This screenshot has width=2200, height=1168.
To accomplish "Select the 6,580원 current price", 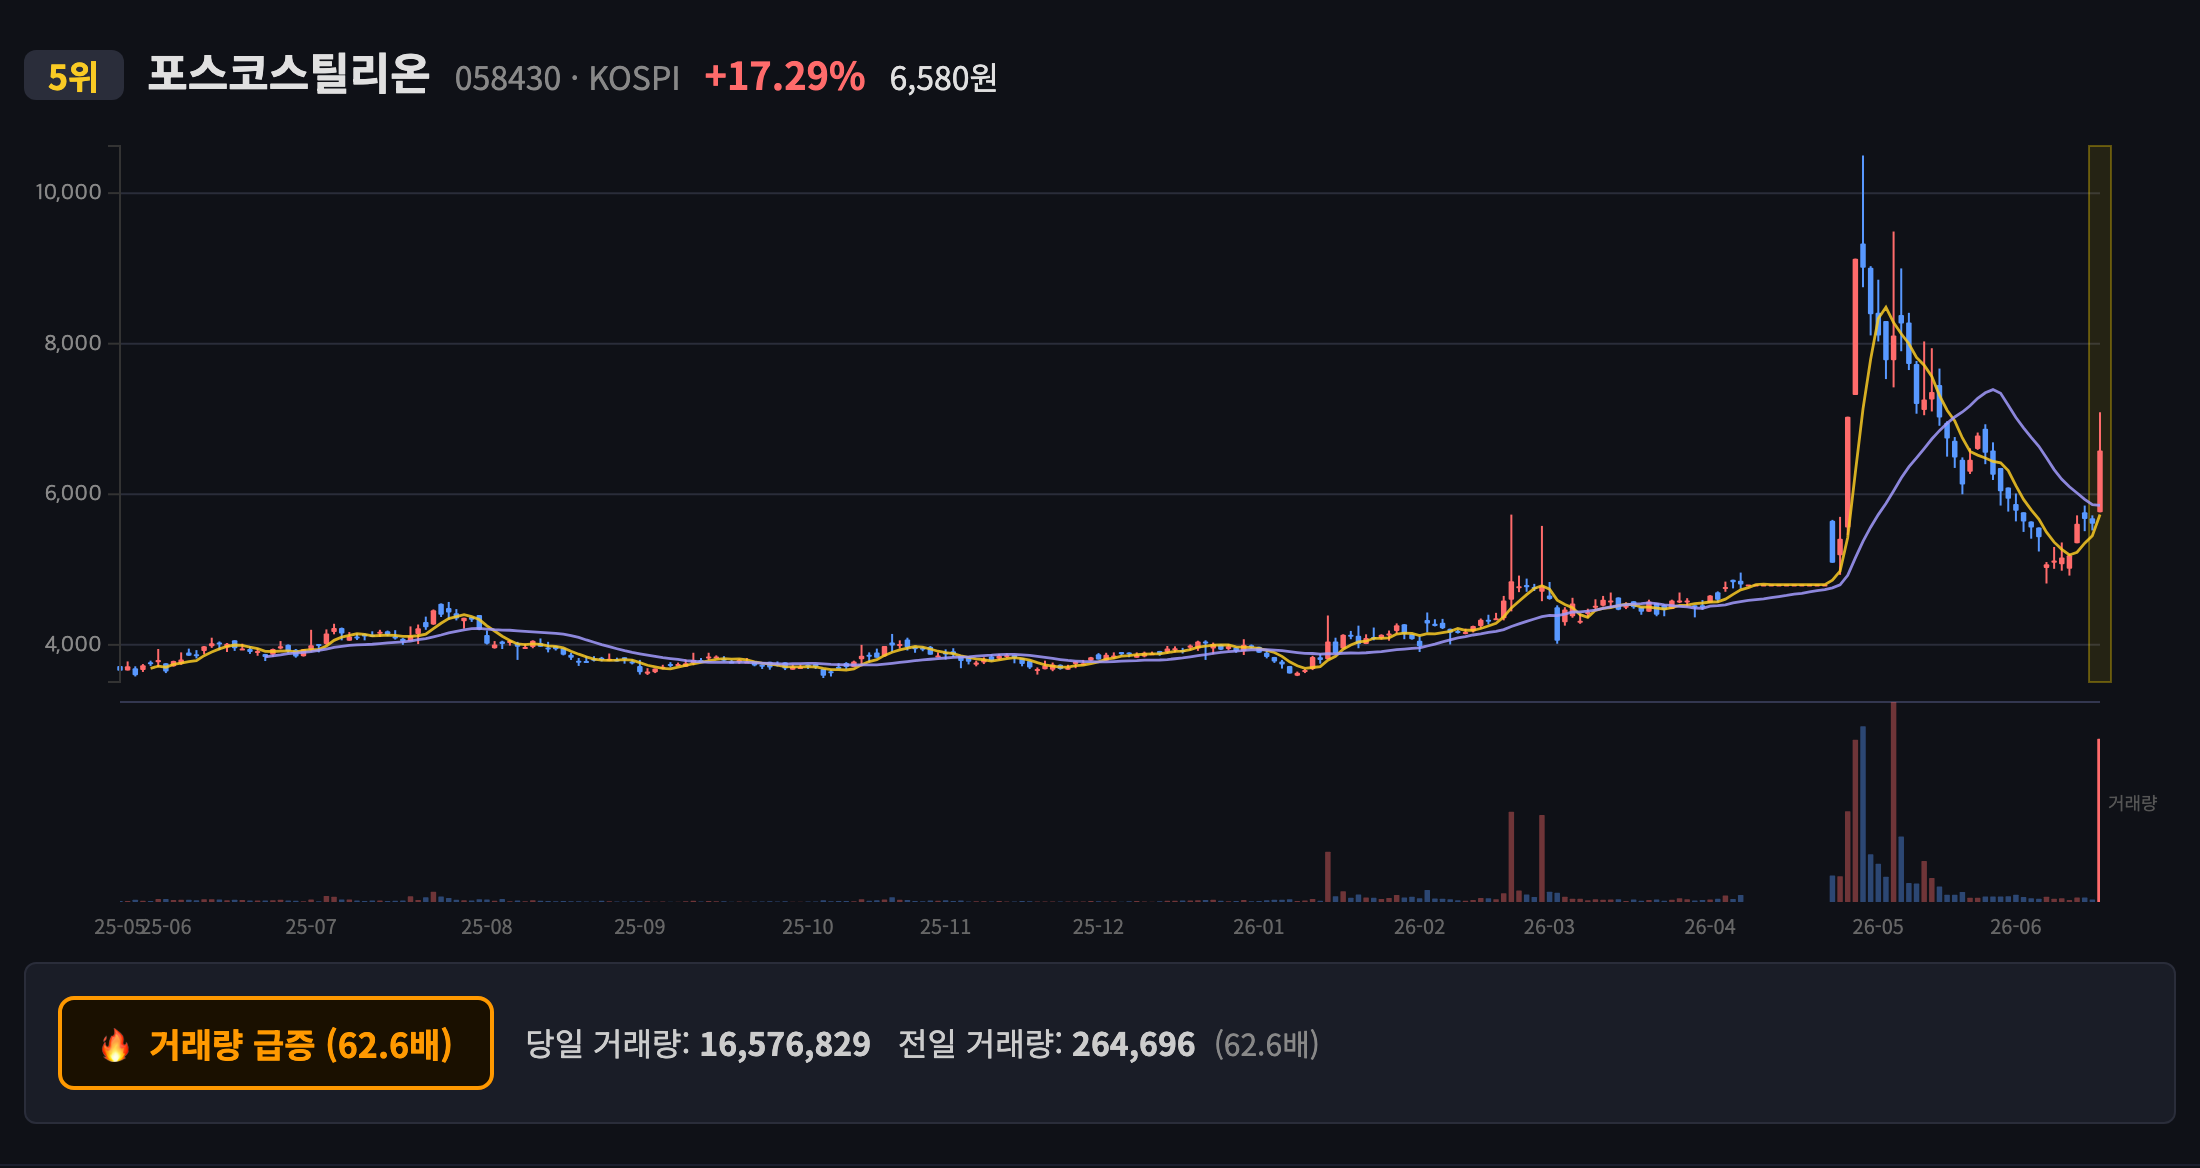I will tap(943, 78).
